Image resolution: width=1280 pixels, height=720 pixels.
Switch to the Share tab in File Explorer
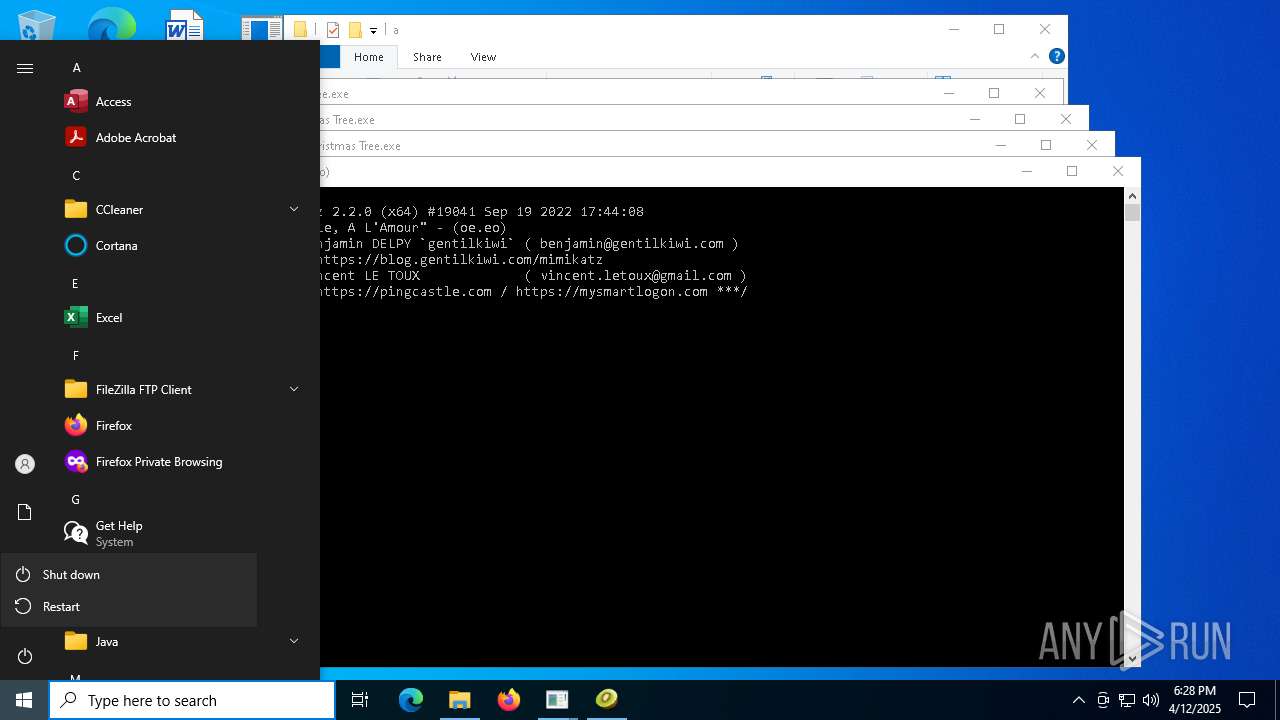pyautogui.click(x=427, y=57)
